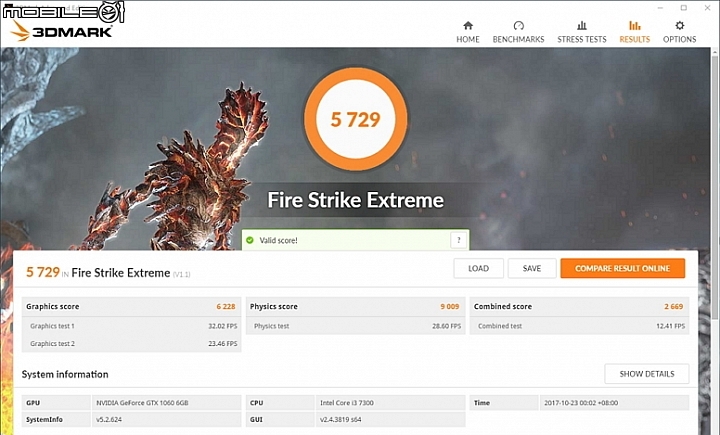Click GPU value NVIDIA GeForce GTX 1060 6GB
This screenshot has height=435, width=720.
(x=142, y=403)
